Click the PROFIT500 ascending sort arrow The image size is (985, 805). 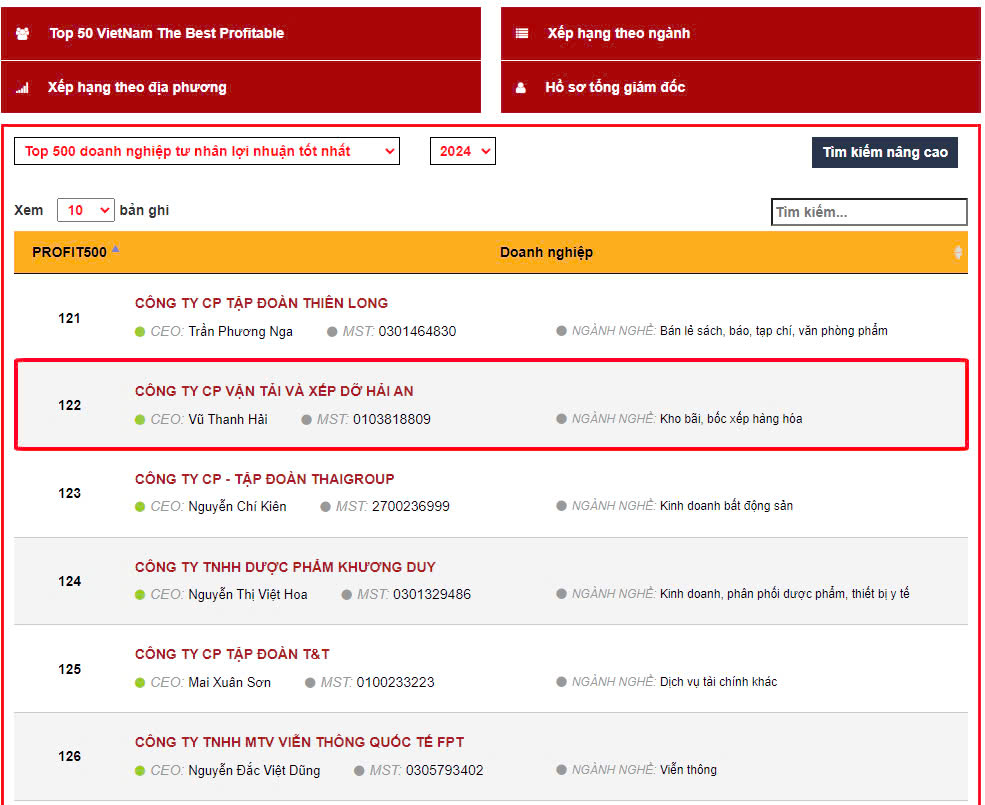[x=116, y=249]
